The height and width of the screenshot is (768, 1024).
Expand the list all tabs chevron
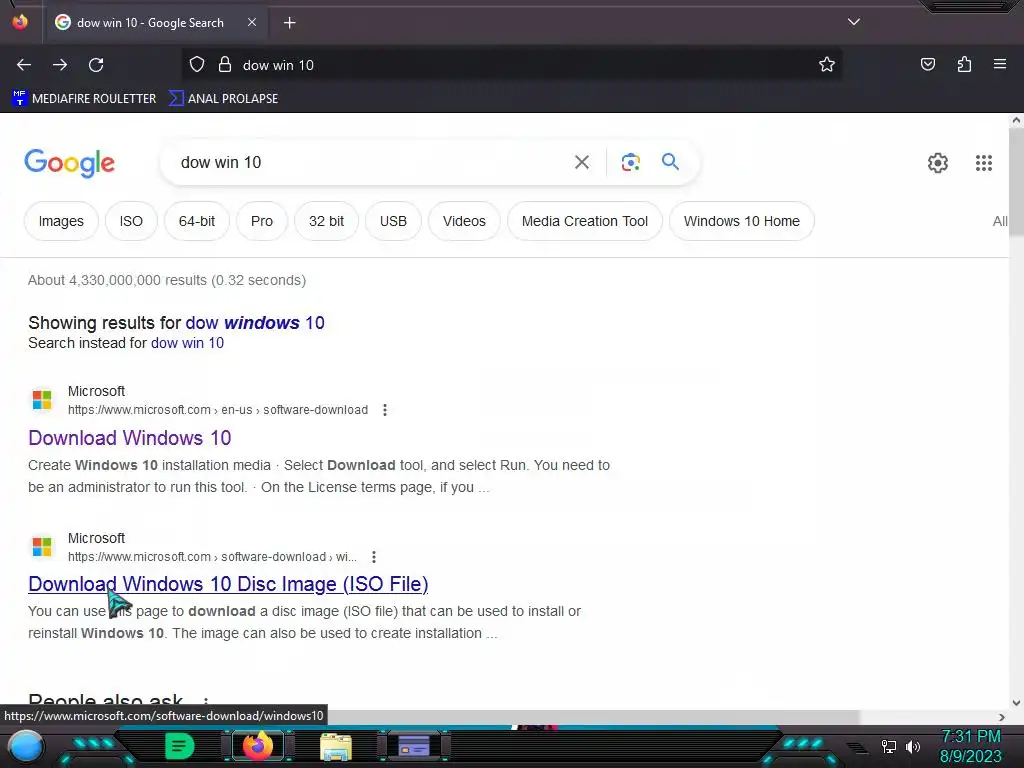(x=854, y=22)
